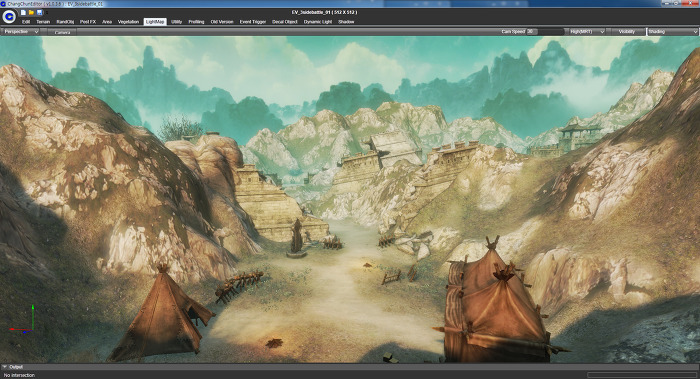
Task: Switch to the Post FX tab
Action: coord(88,21)
